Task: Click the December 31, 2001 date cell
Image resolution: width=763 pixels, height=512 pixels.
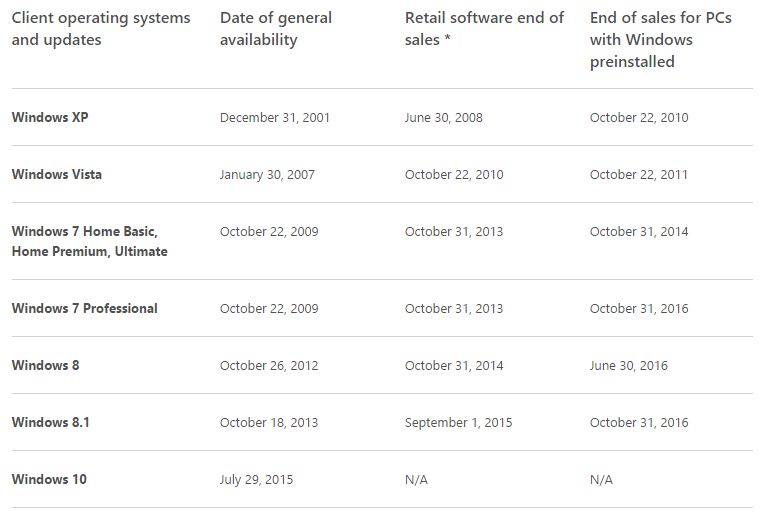Action: [x=275, y=117]
